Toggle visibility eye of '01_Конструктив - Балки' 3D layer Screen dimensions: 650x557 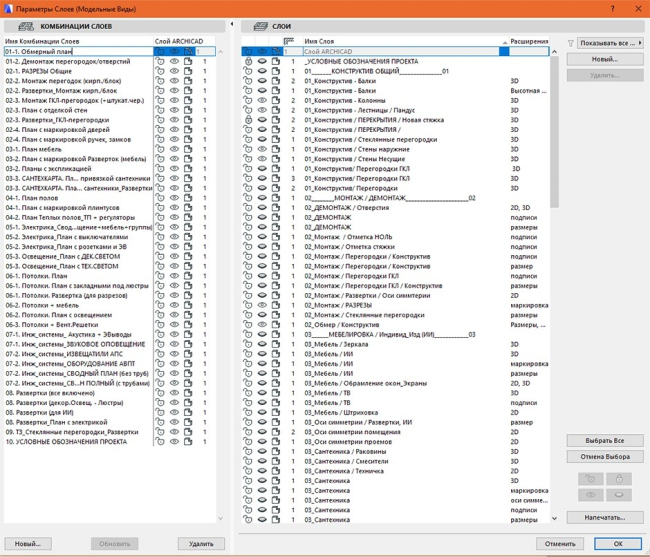click(x=262, y=80)
